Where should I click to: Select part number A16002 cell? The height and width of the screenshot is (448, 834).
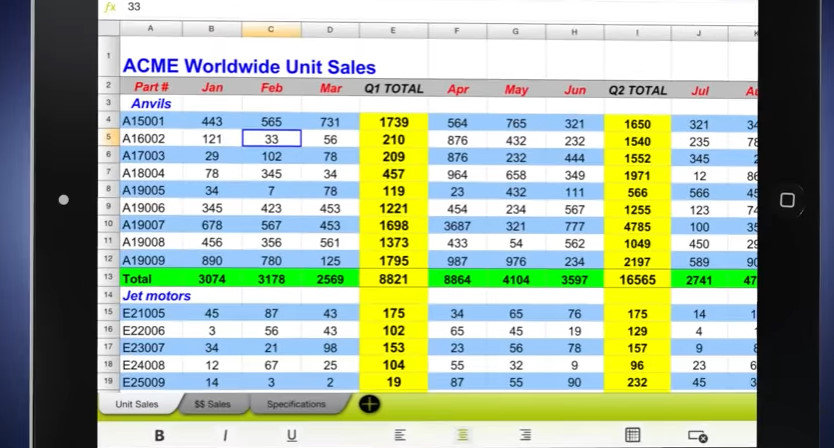[151, 138]
